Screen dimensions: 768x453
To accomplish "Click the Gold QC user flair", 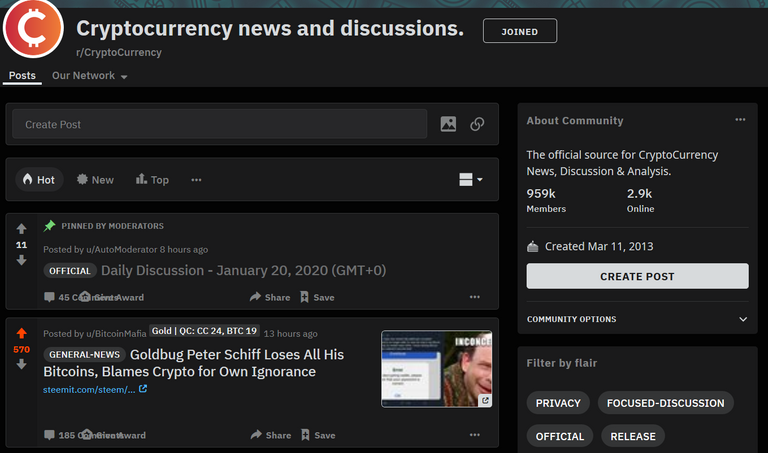I will pos(204,331).
